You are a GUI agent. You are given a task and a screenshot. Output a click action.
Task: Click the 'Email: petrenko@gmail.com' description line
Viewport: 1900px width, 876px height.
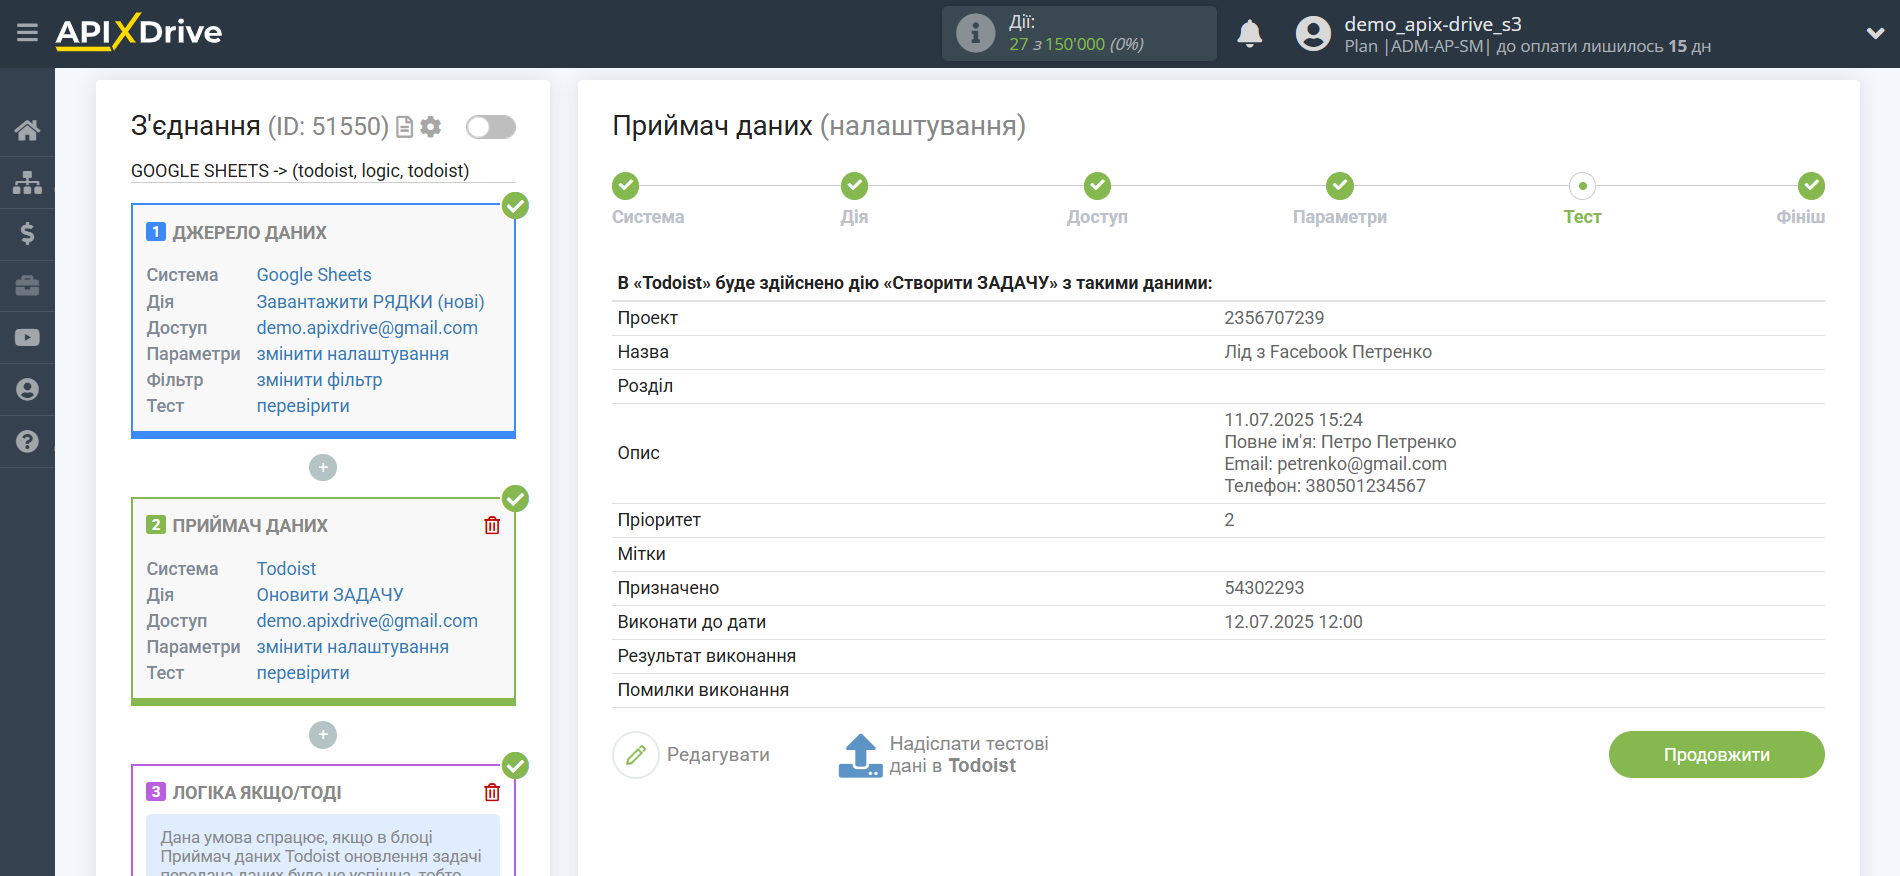pos(1335,464)
